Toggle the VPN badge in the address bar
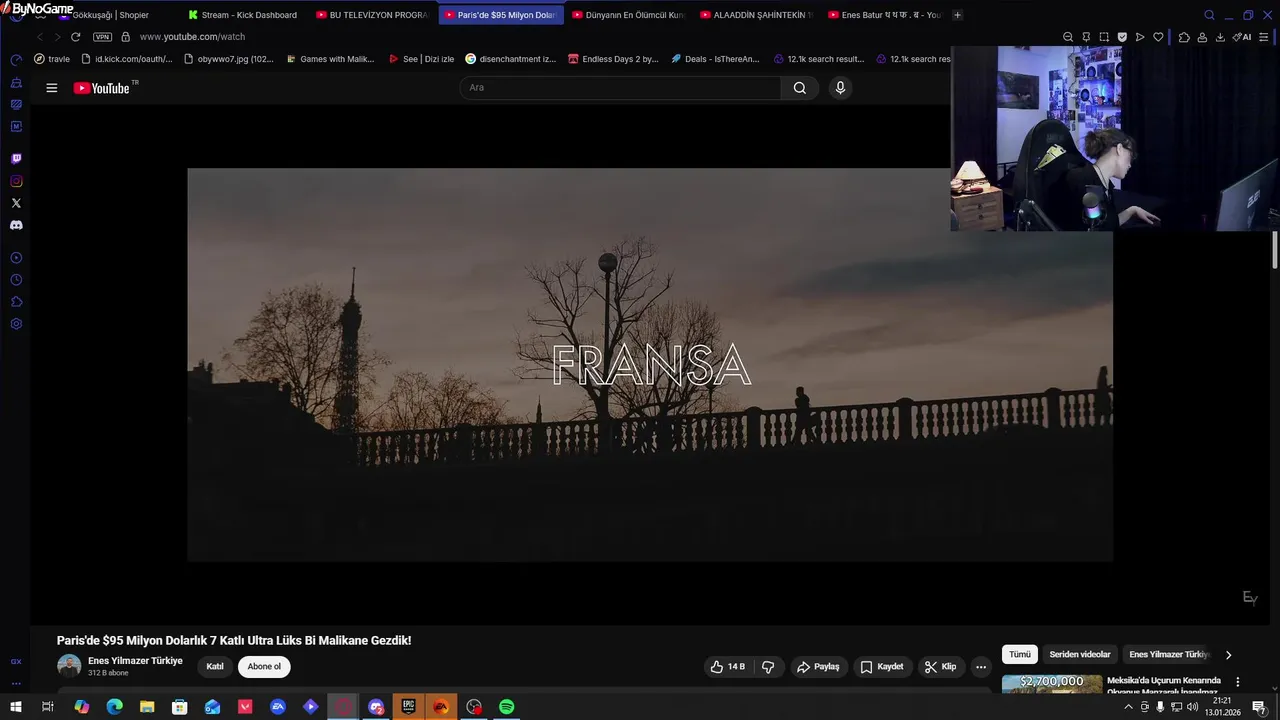 pos(102,37)
